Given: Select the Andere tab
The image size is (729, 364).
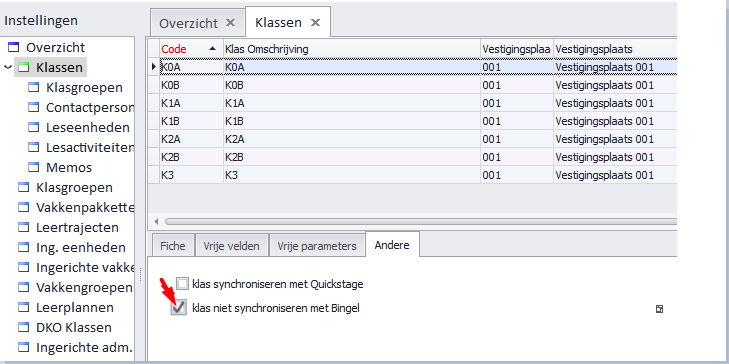Looking at the screenshot, I should coord(392,245).
